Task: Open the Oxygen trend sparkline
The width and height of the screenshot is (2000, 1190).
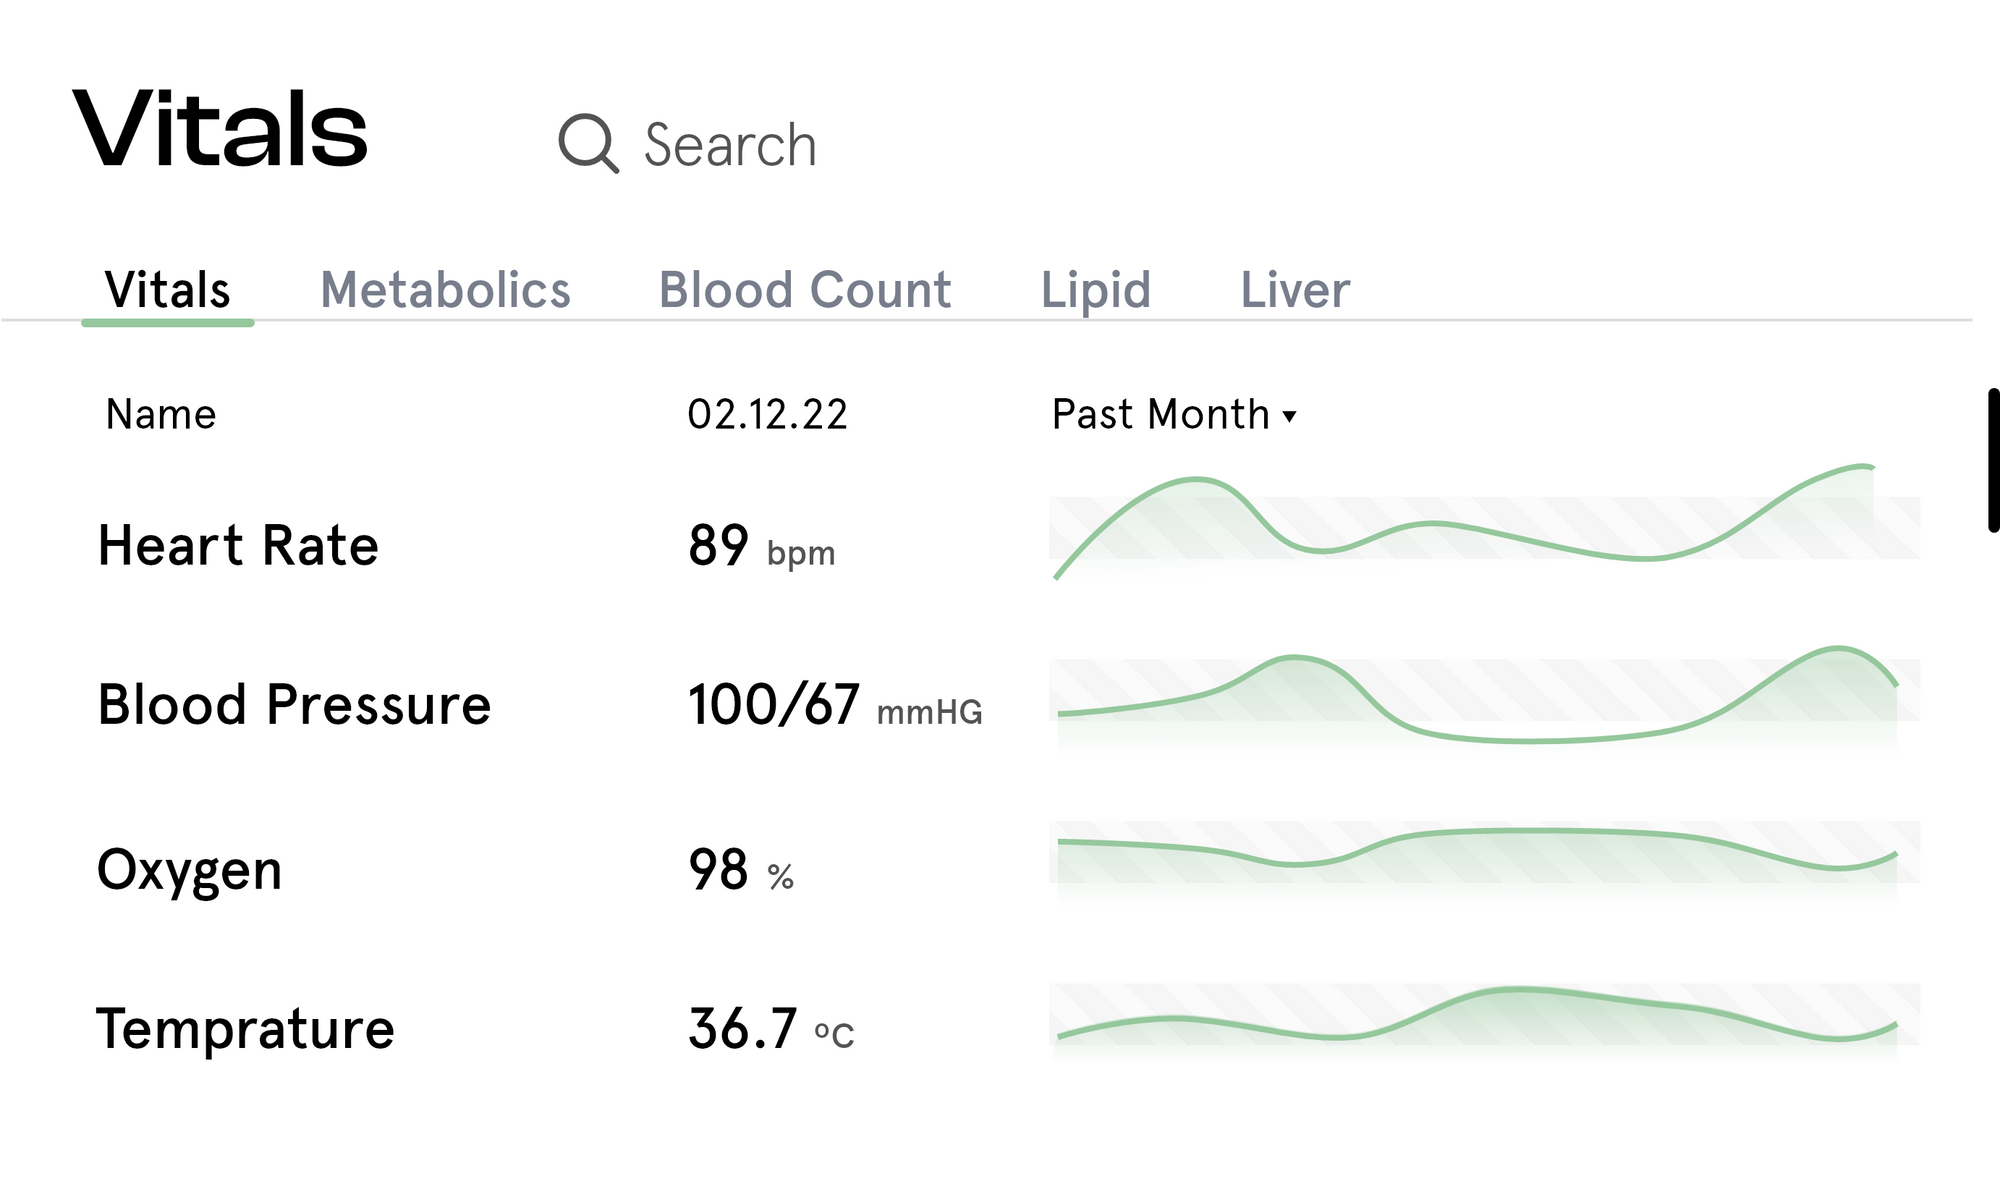Action: click(1484, 858)
